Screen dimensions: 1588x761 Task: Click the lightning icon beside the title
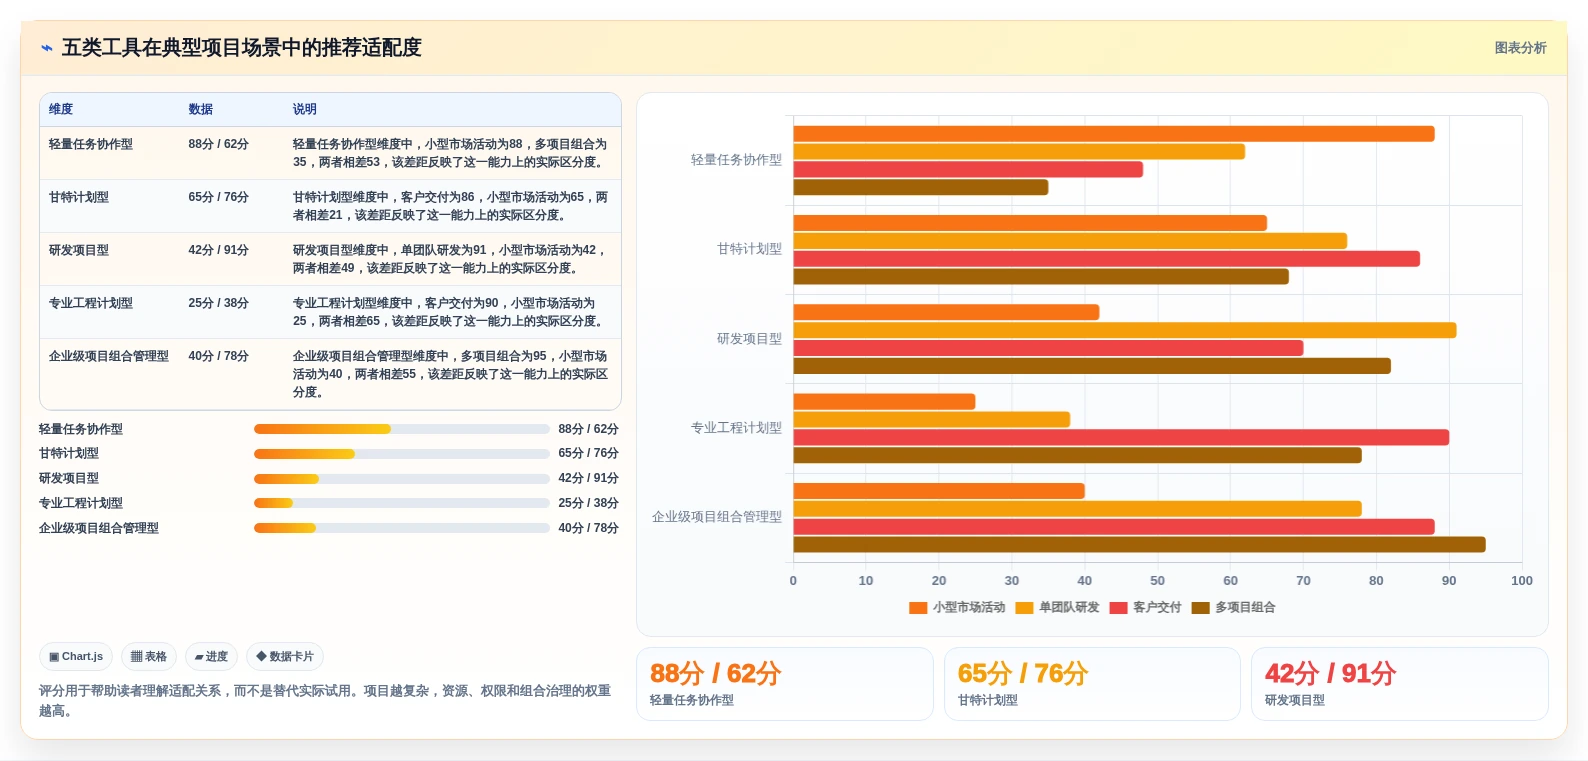(47, 48)
